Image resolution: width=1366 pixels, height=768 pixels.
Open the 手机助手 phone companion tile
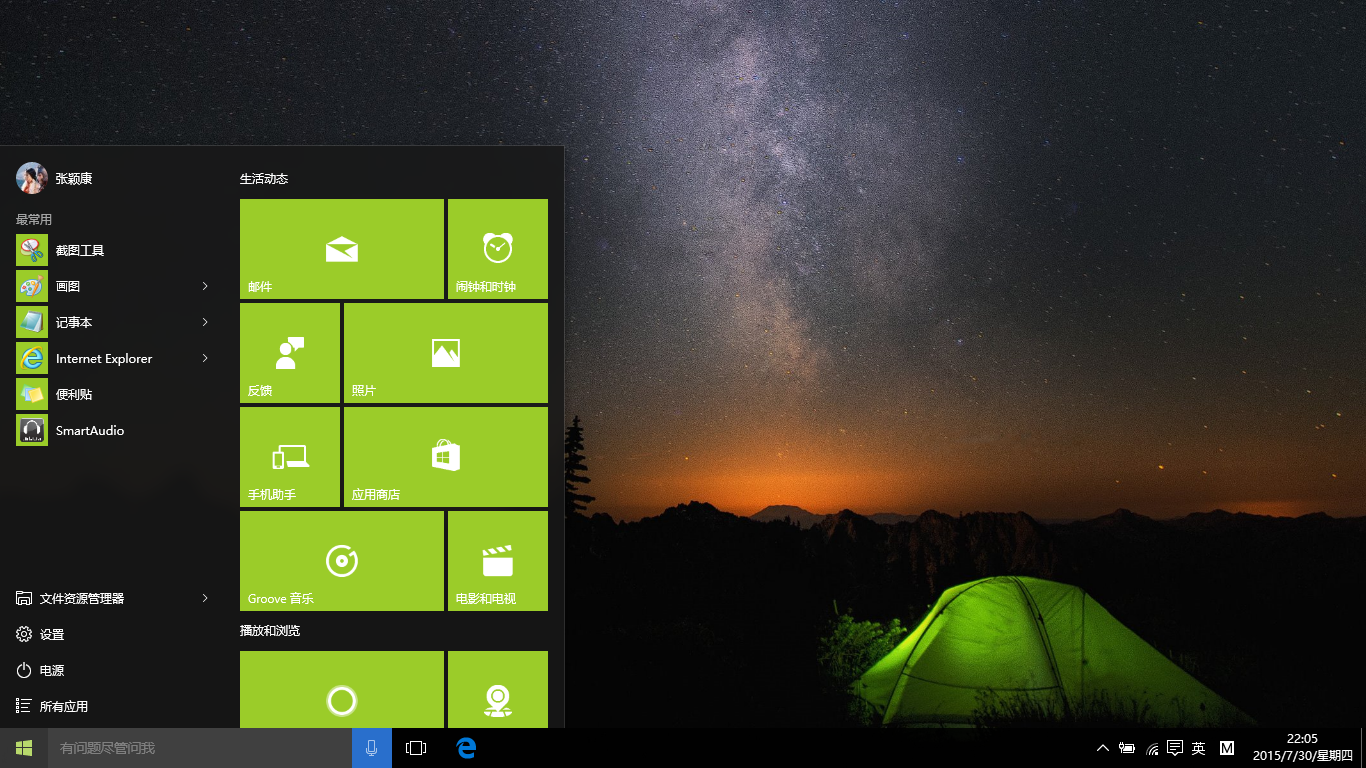coord(290,457)
